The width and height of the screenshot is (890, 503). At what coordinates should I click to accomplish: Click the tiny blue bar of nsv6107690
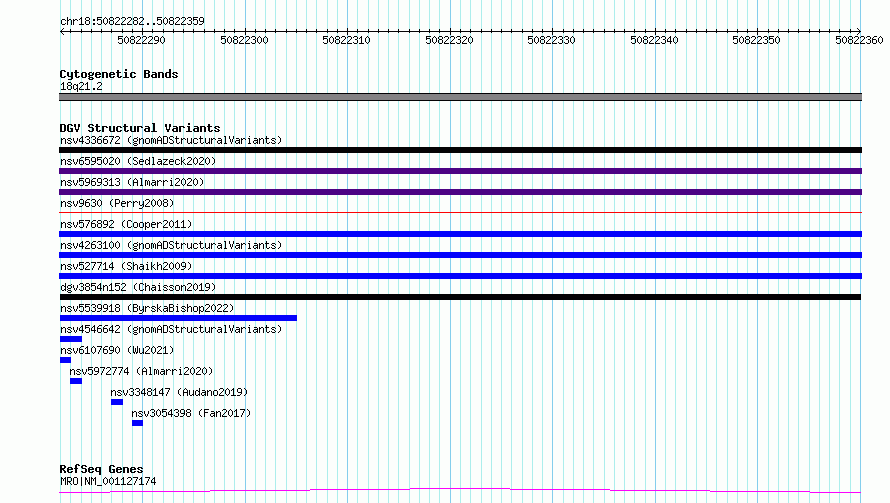click(65, 360)
